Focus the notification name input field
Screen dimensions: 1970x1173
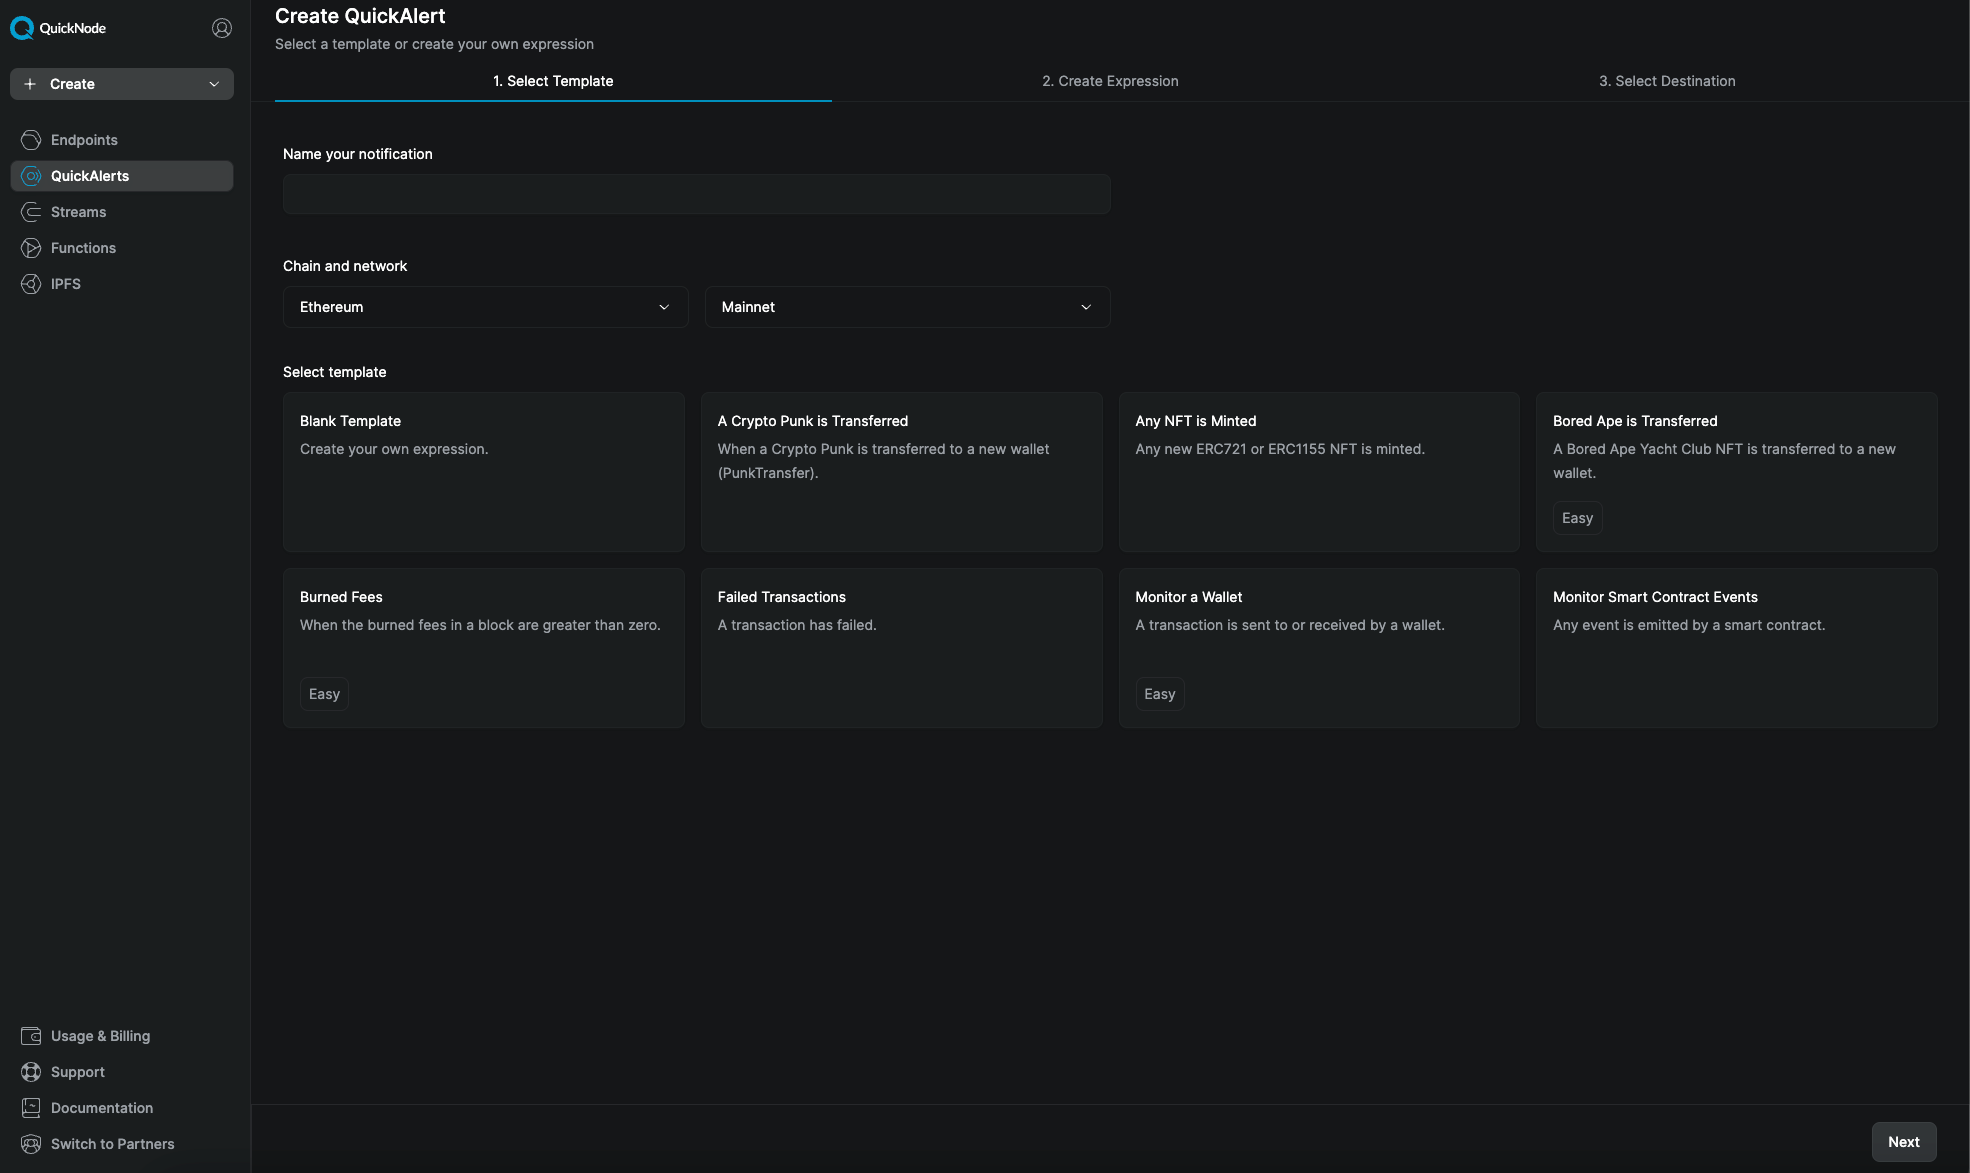pyautogui.click(x=696, y=194)
